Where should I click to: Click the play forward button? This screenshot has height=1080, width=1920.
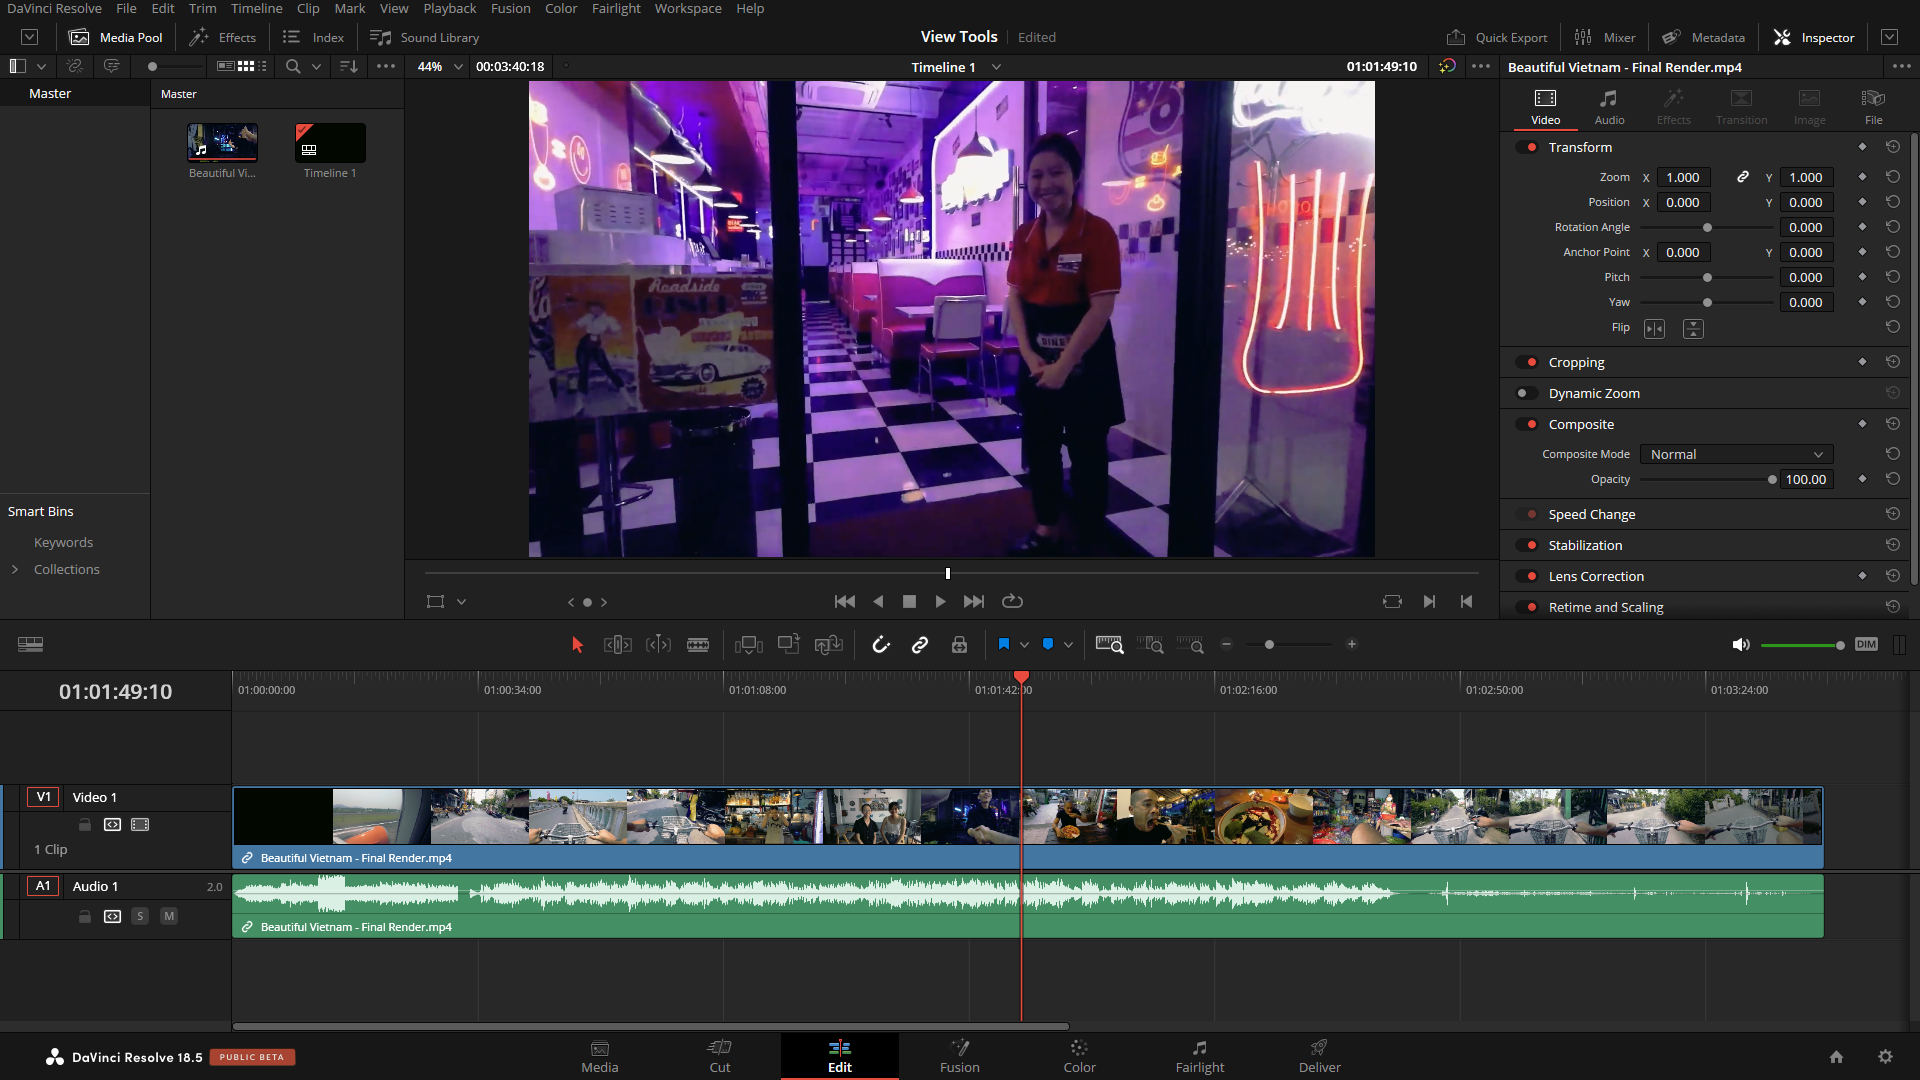(x=940, y=601)
